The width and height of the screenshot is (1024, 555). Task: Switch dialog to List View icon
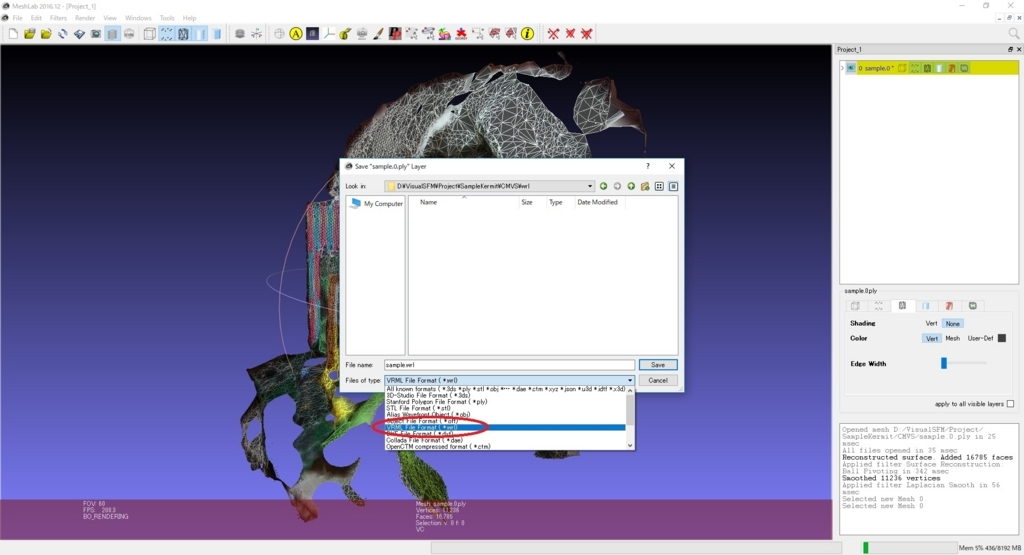[660, 186]
